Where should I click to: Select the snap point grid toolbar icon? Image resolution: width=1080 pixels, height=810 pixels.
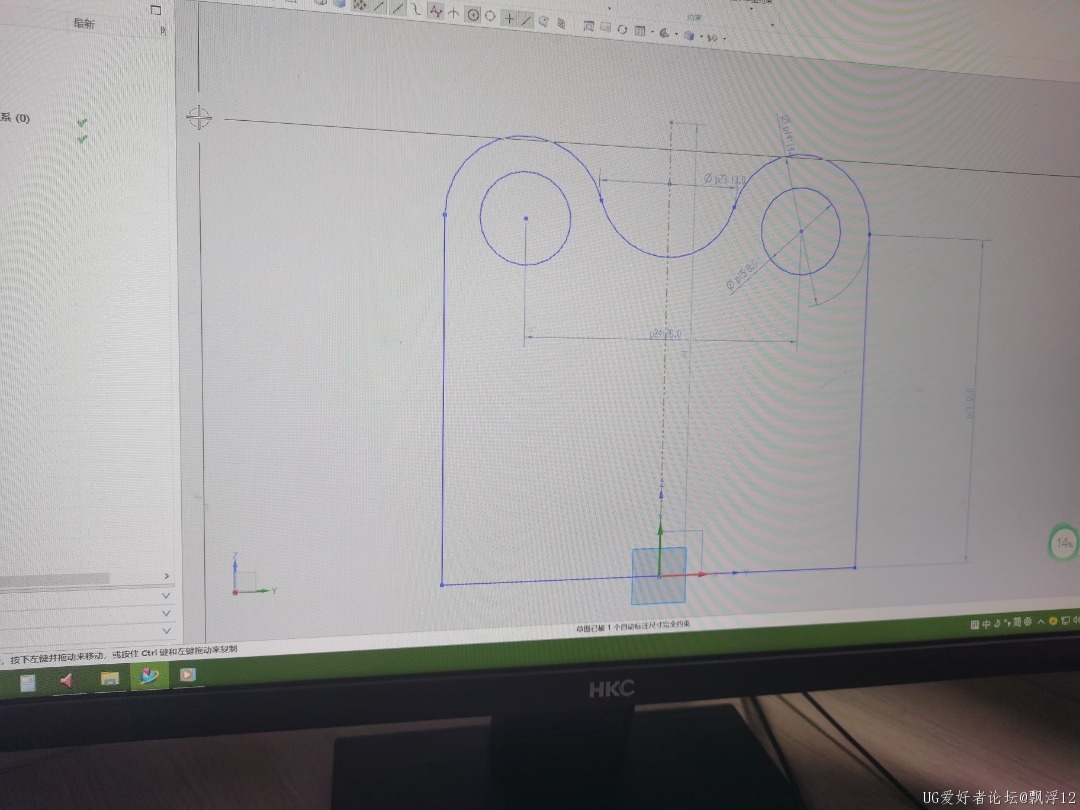[x=360, y=5]
